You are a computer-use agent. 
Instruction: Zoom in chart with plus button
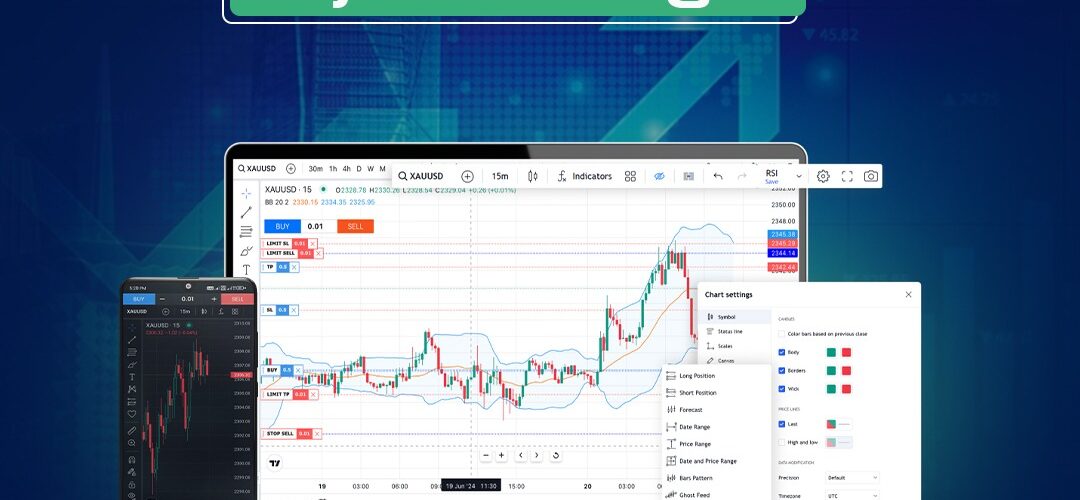[501, 455]
